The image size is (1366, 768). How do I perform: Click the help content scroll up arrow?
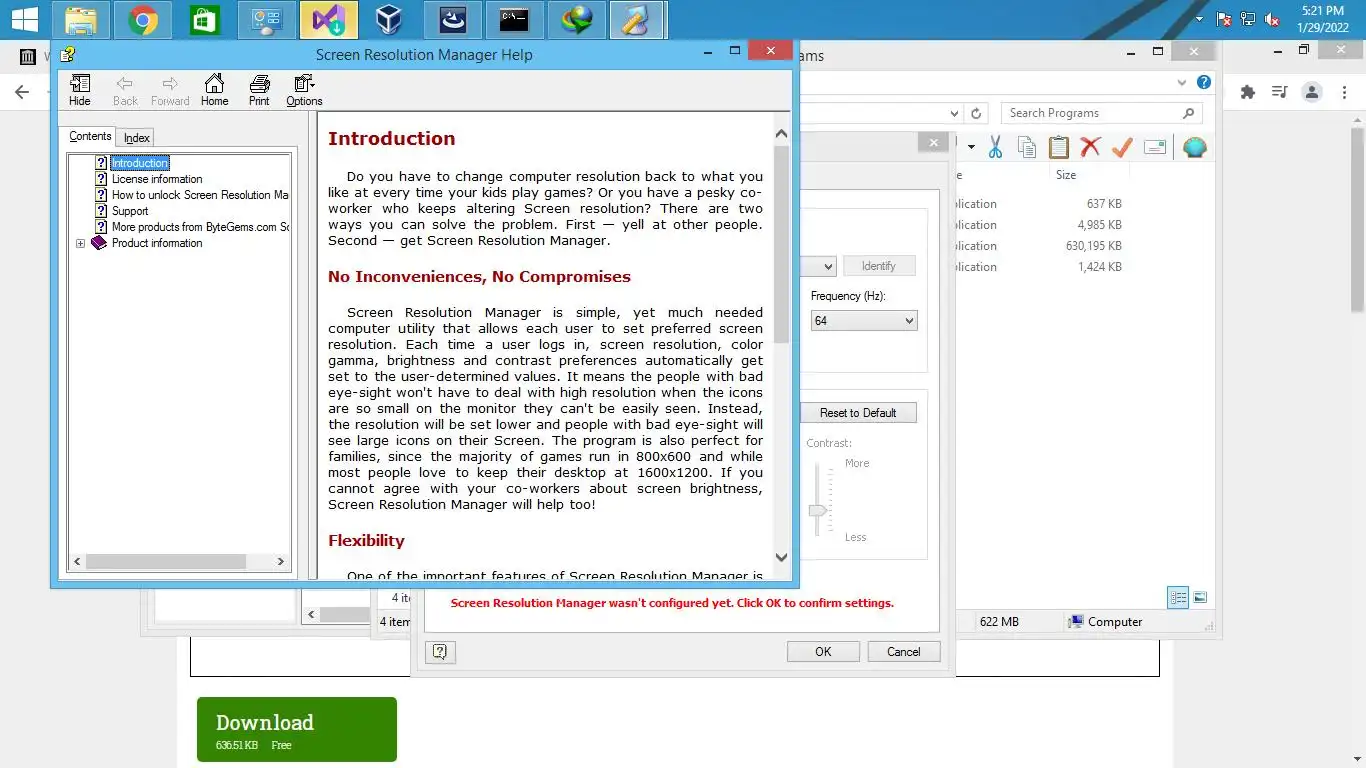click(781, 134)
